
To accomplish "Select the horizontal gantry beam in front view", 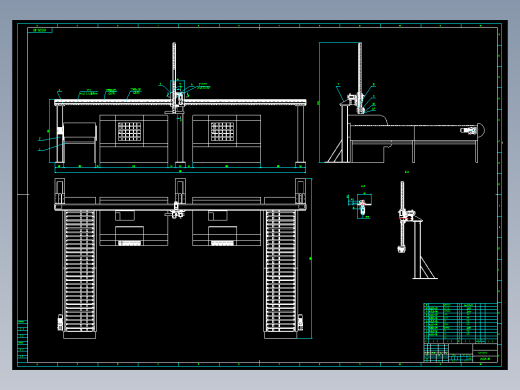I will (180, 102).
